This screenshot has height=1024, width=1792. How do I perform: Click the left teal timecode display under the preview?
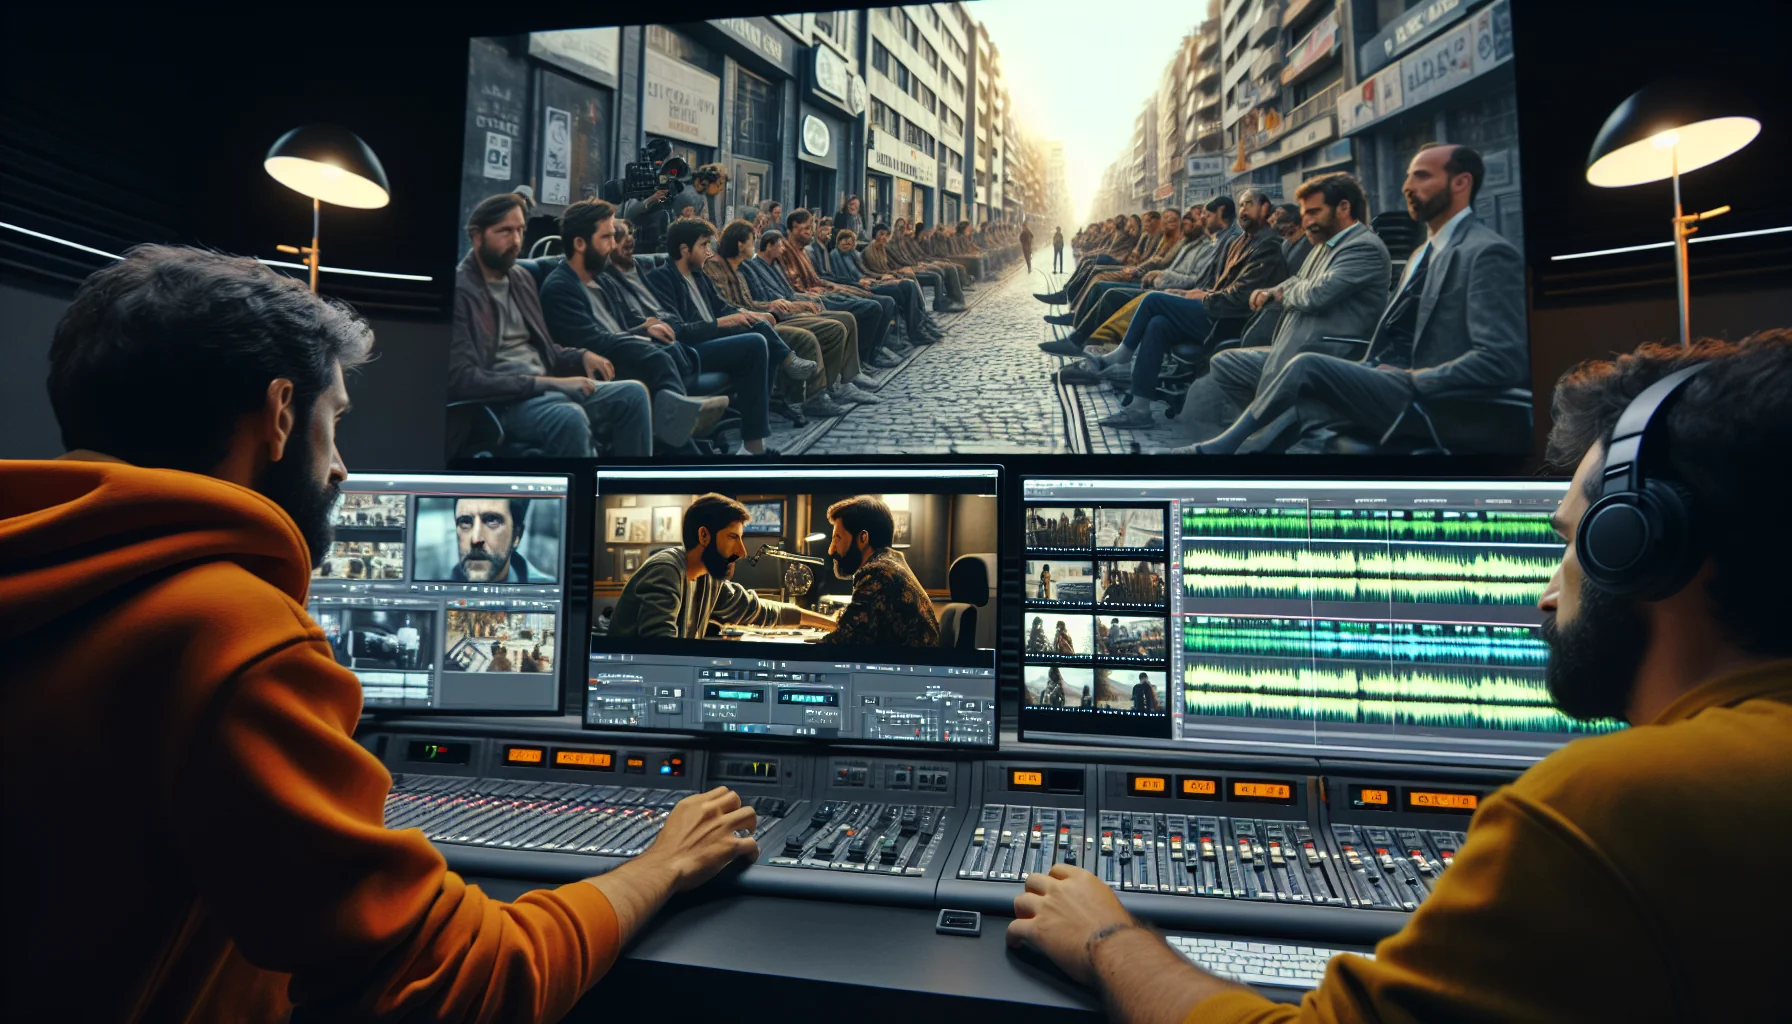[733, 693]
